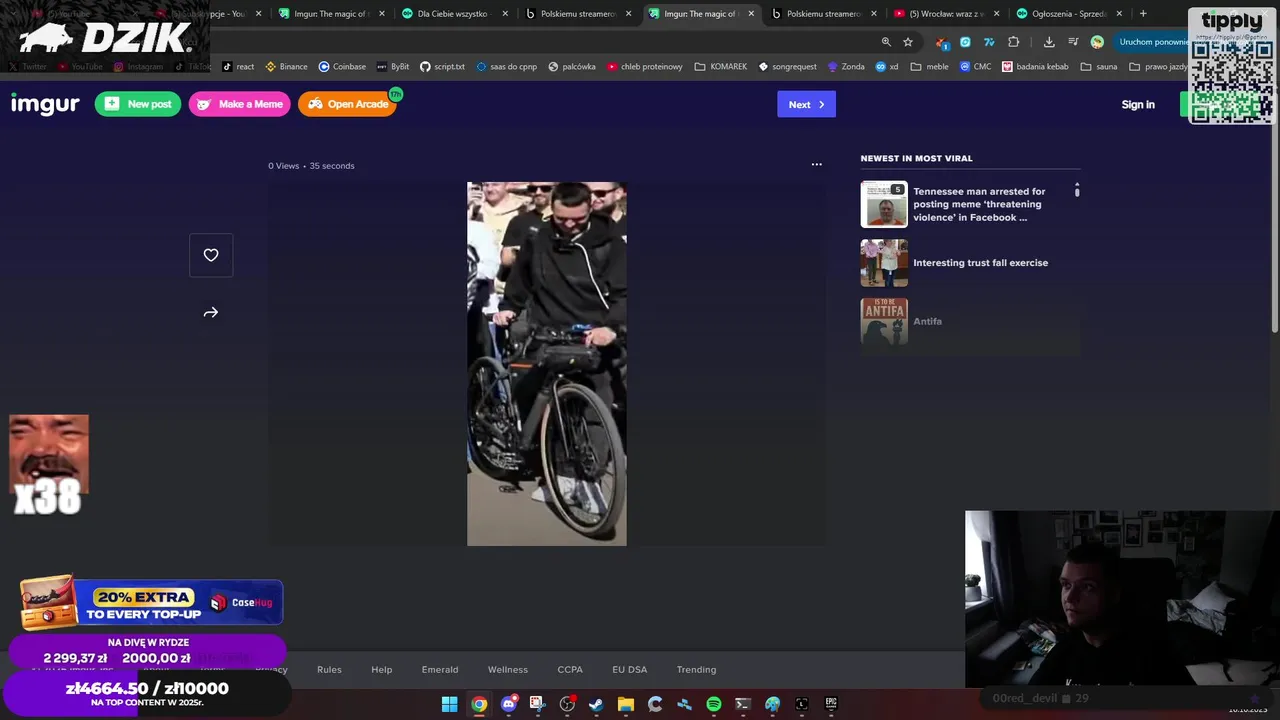Open the 'Tennessee man arrested' viral post
The image size is (1280, 720).
979,204
